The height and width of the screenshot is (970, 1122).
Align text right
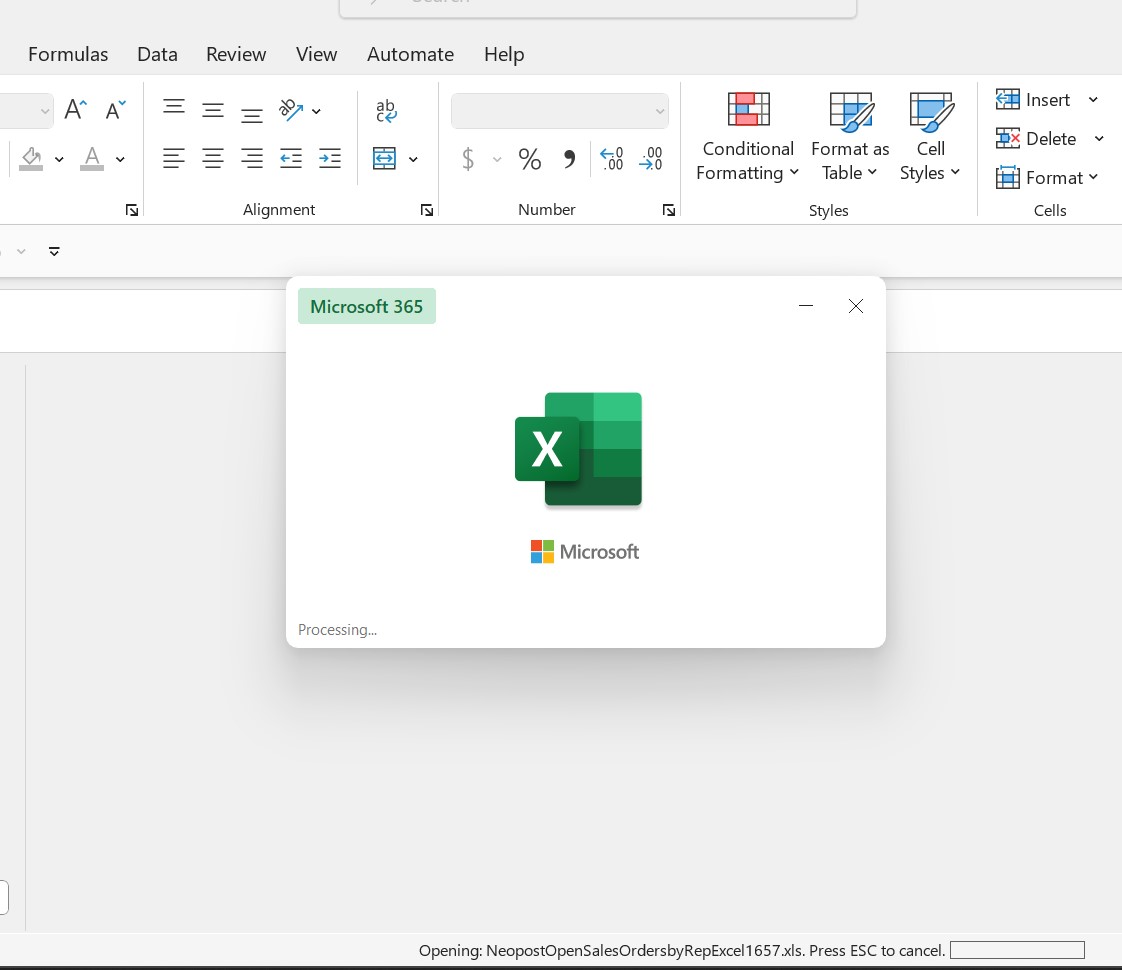click(x=251, y=158)
